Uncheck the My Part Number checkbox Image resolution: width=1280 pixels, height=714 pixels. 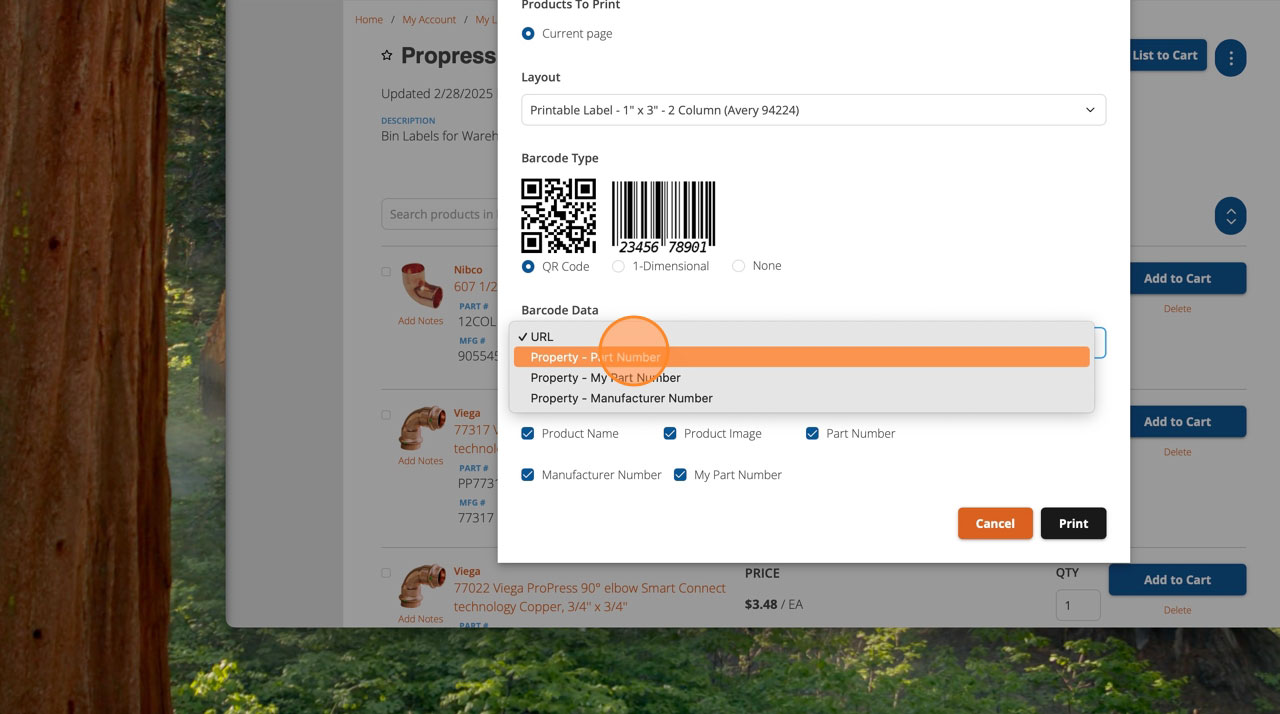point(680,475)
